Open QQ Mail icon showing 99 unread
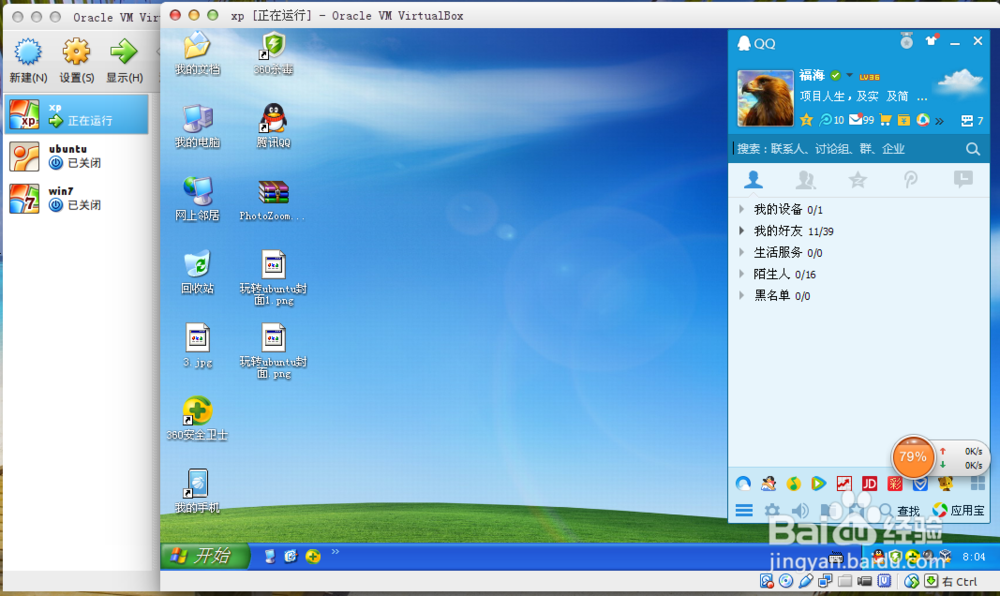 (855, 119)
